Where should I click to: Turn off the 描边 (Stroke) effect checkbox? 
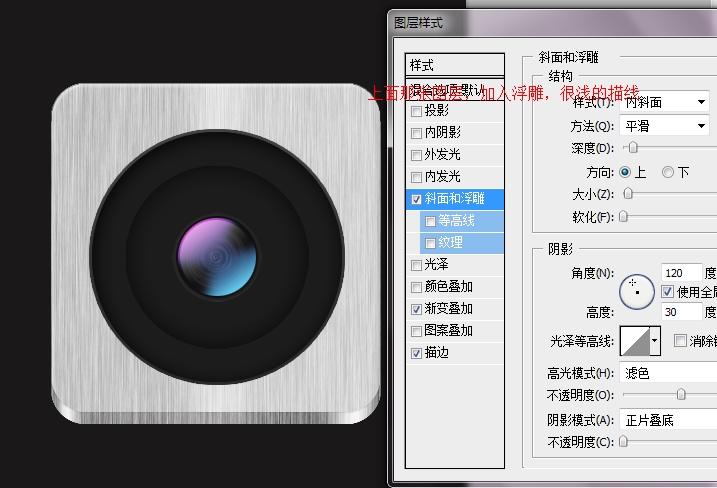(416, 353)
